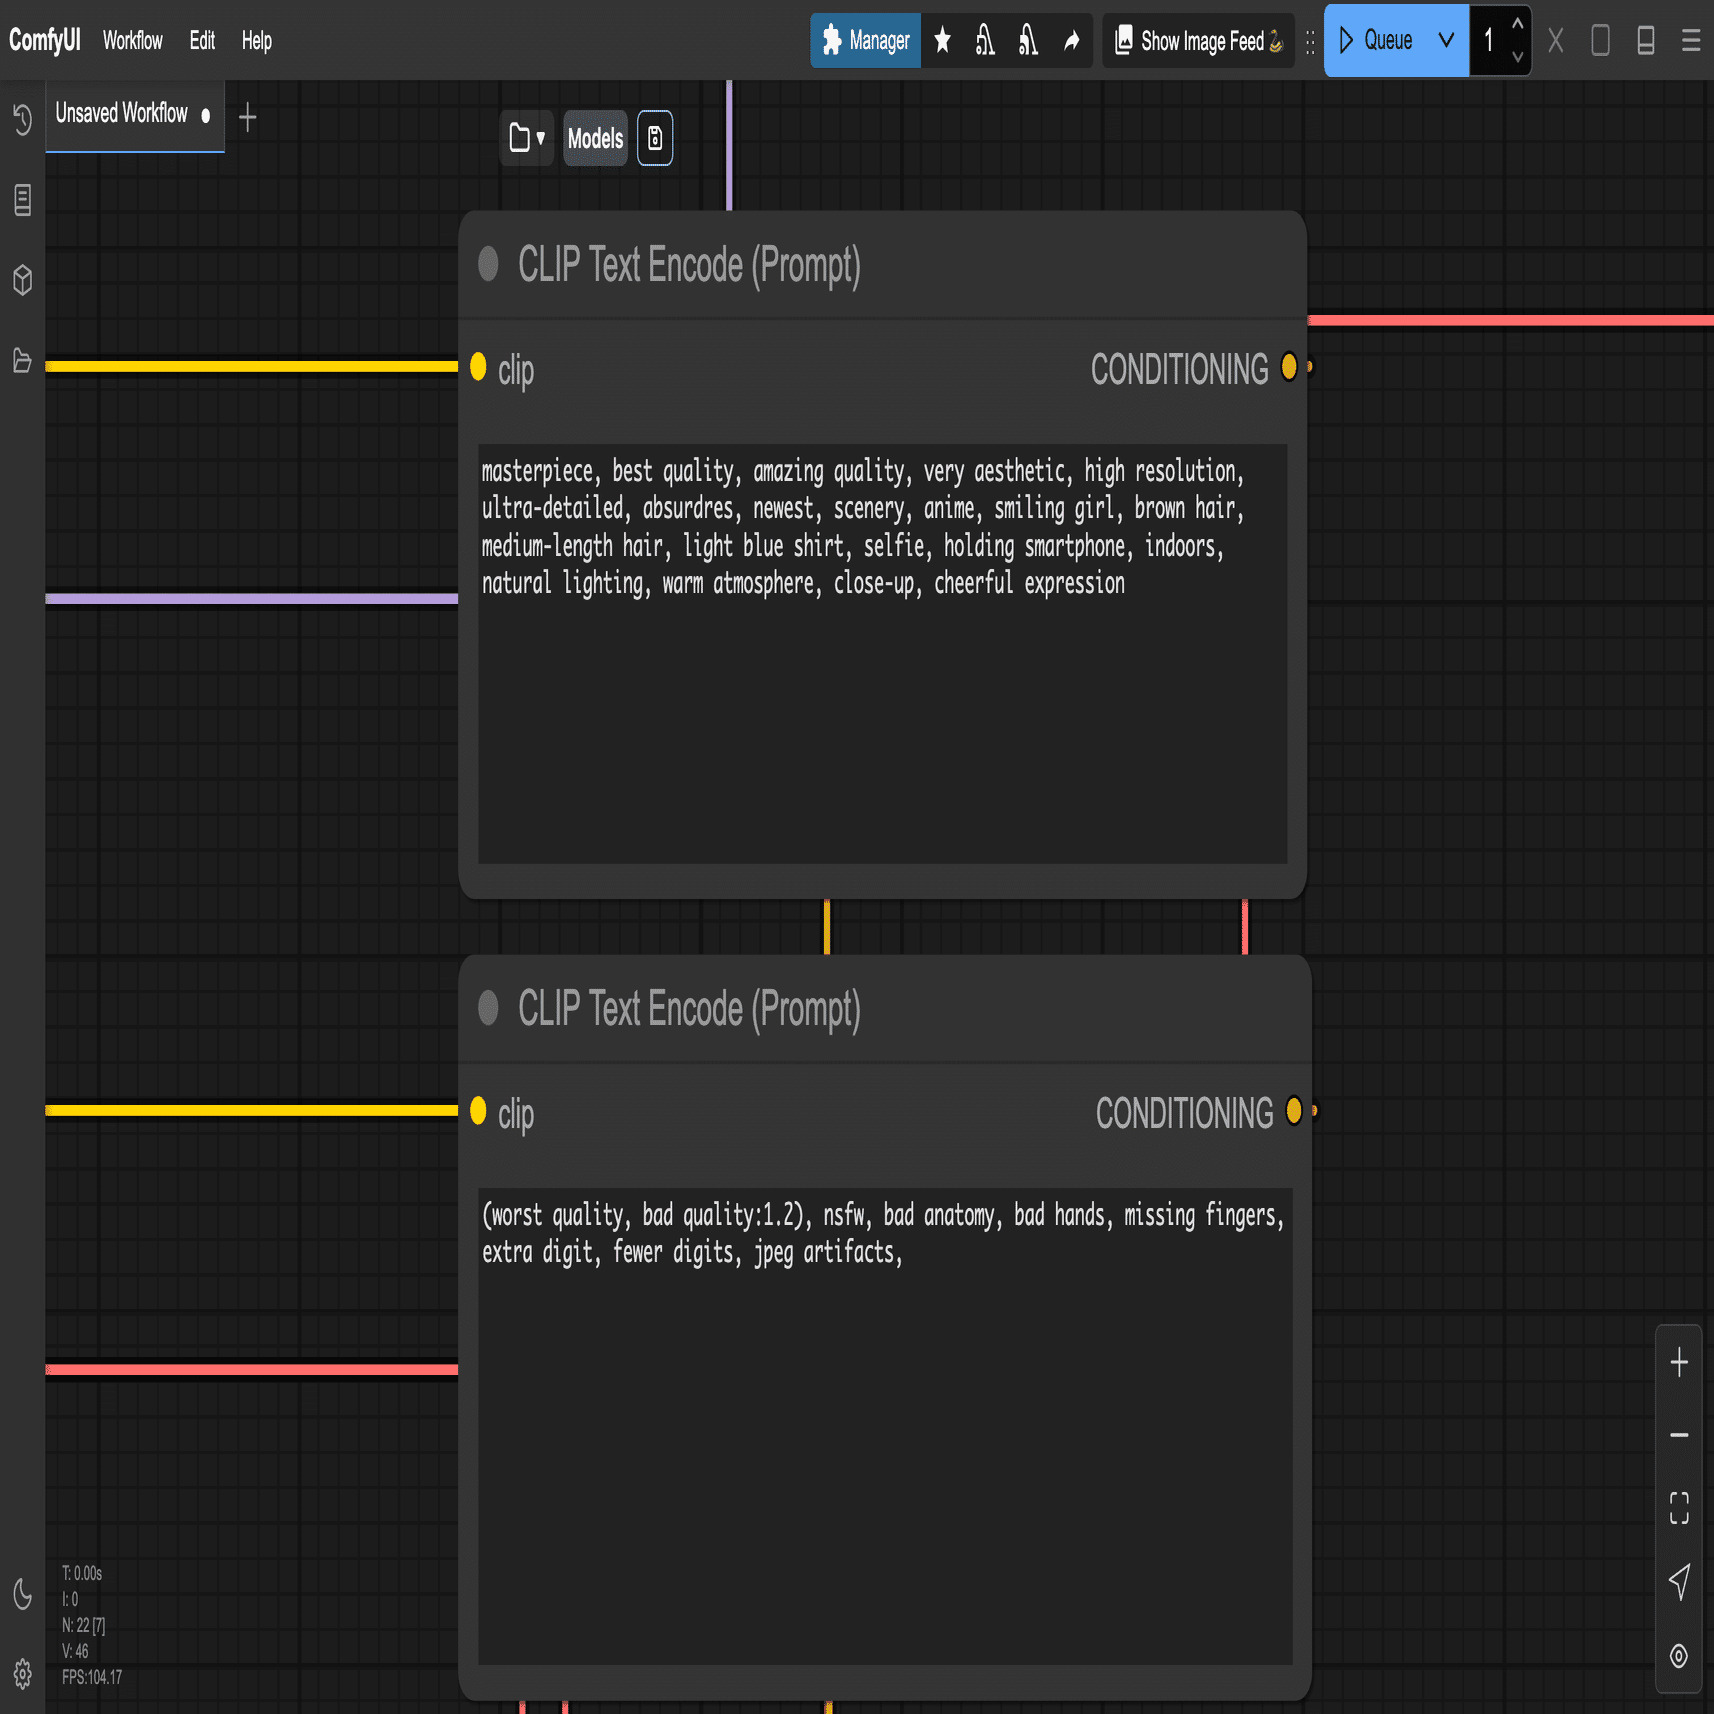The width and height of the screenshot is (1714, 1714).
Task: Open the folder dropdown in canvas toolbar
Action: (527, 138)
